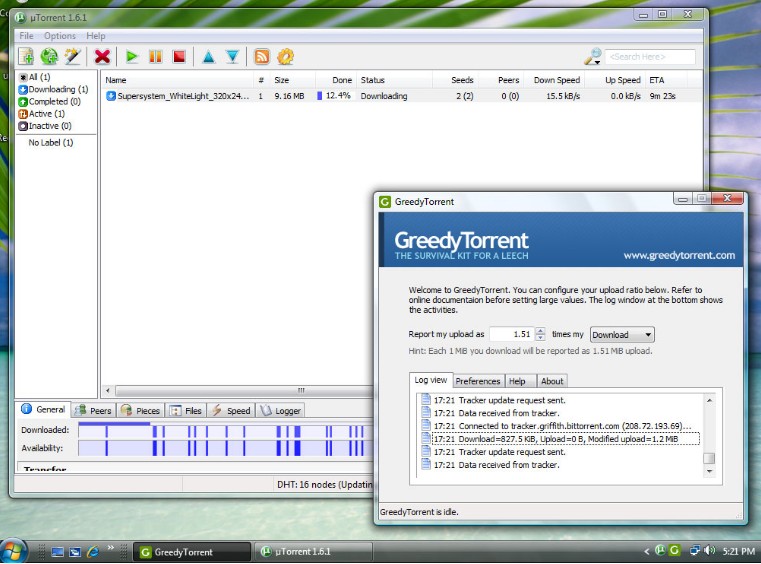761x564 pixels.
Task: Select the Supersystem_WhiteLight torrent row
Action: coord(403,96)
